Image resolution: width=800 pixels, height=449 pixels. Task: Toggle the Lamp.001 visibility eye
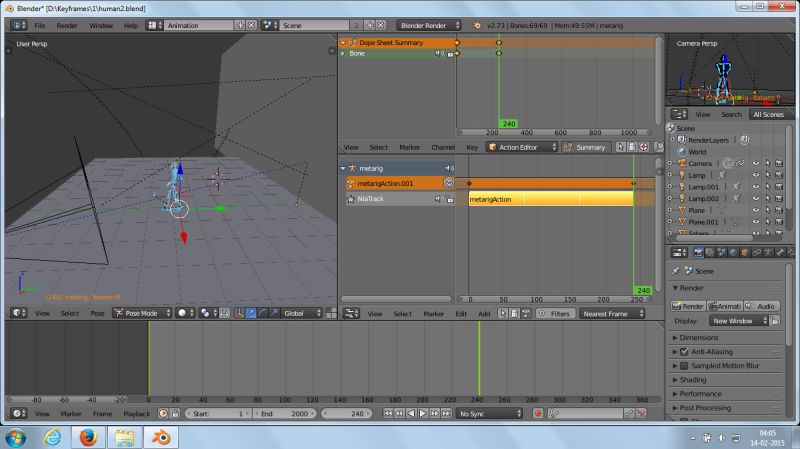[756, 187]
